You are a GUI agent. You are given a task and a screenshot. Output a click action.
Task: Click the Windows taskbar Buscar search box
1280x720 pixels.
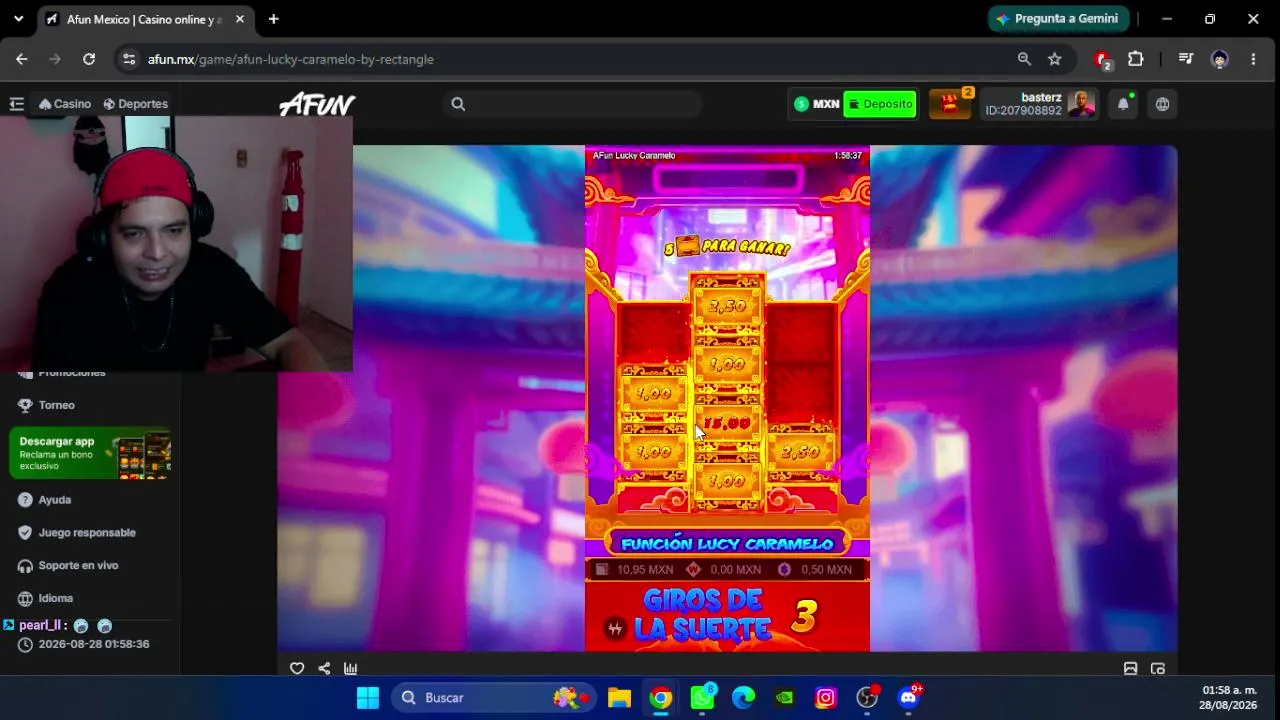tap(496, 698)
